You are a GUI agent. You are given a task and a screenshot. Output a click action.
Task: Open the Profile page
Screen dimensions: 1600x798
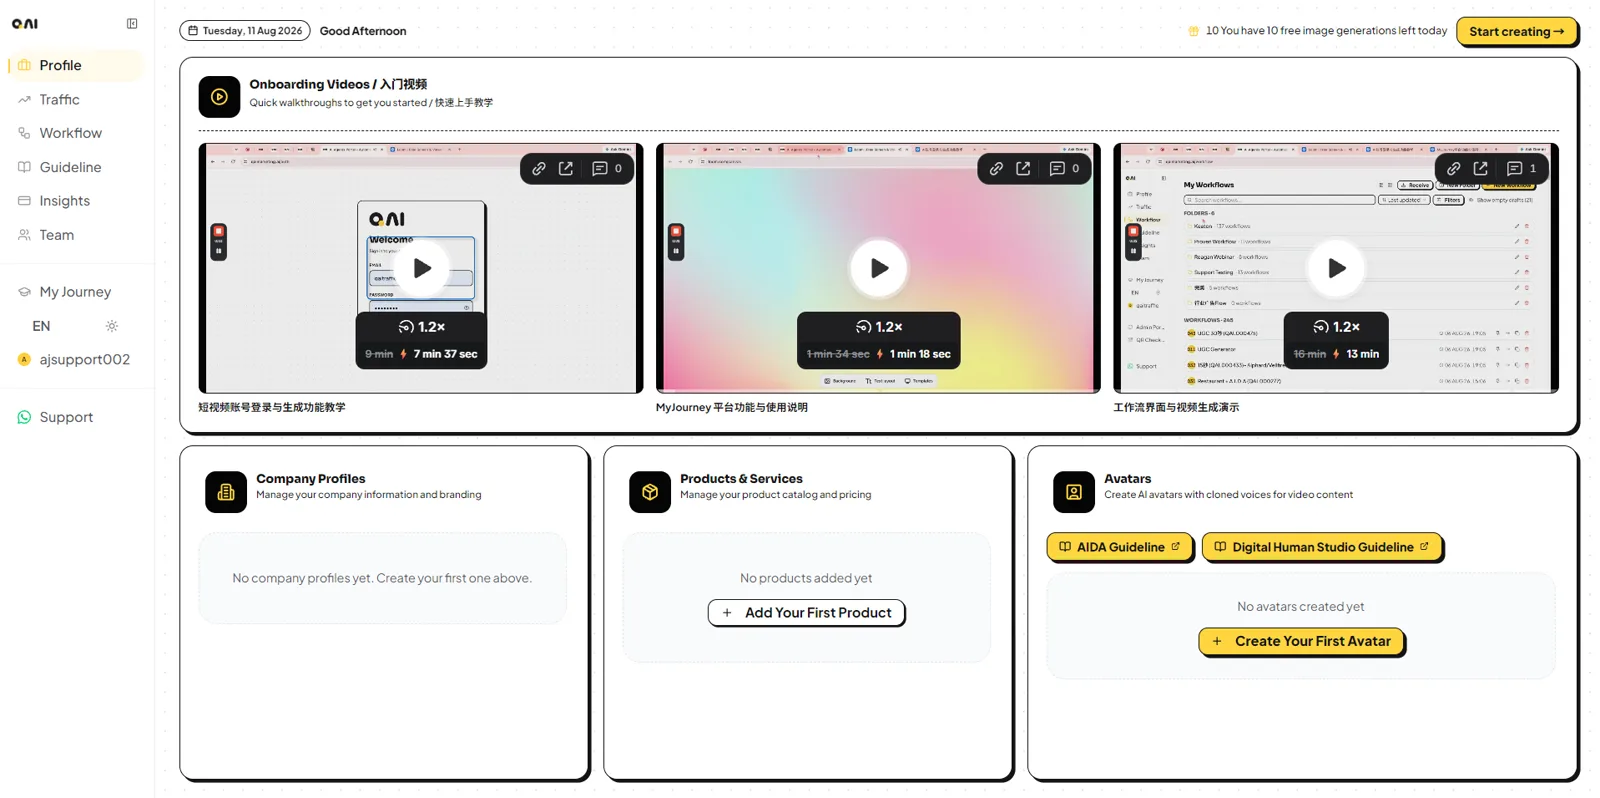(76, 65)
